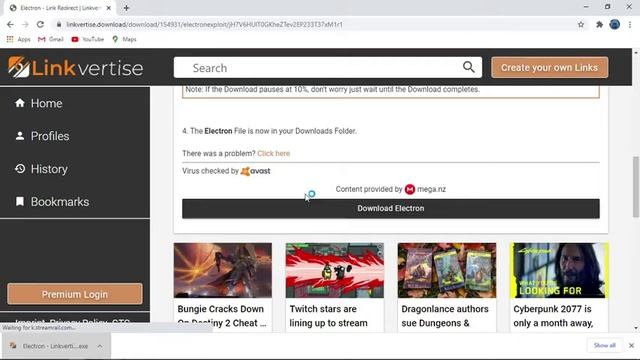This screenshot has width=640, height=360.
Task: Click 'Bungie Cracks Down' headline
Action: click(x=222, y=316)
